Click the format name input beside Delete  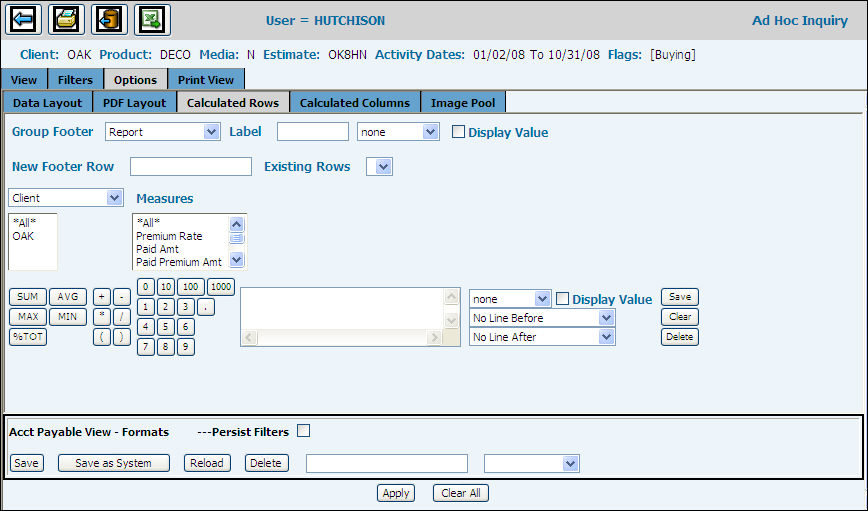coord(387,463)
